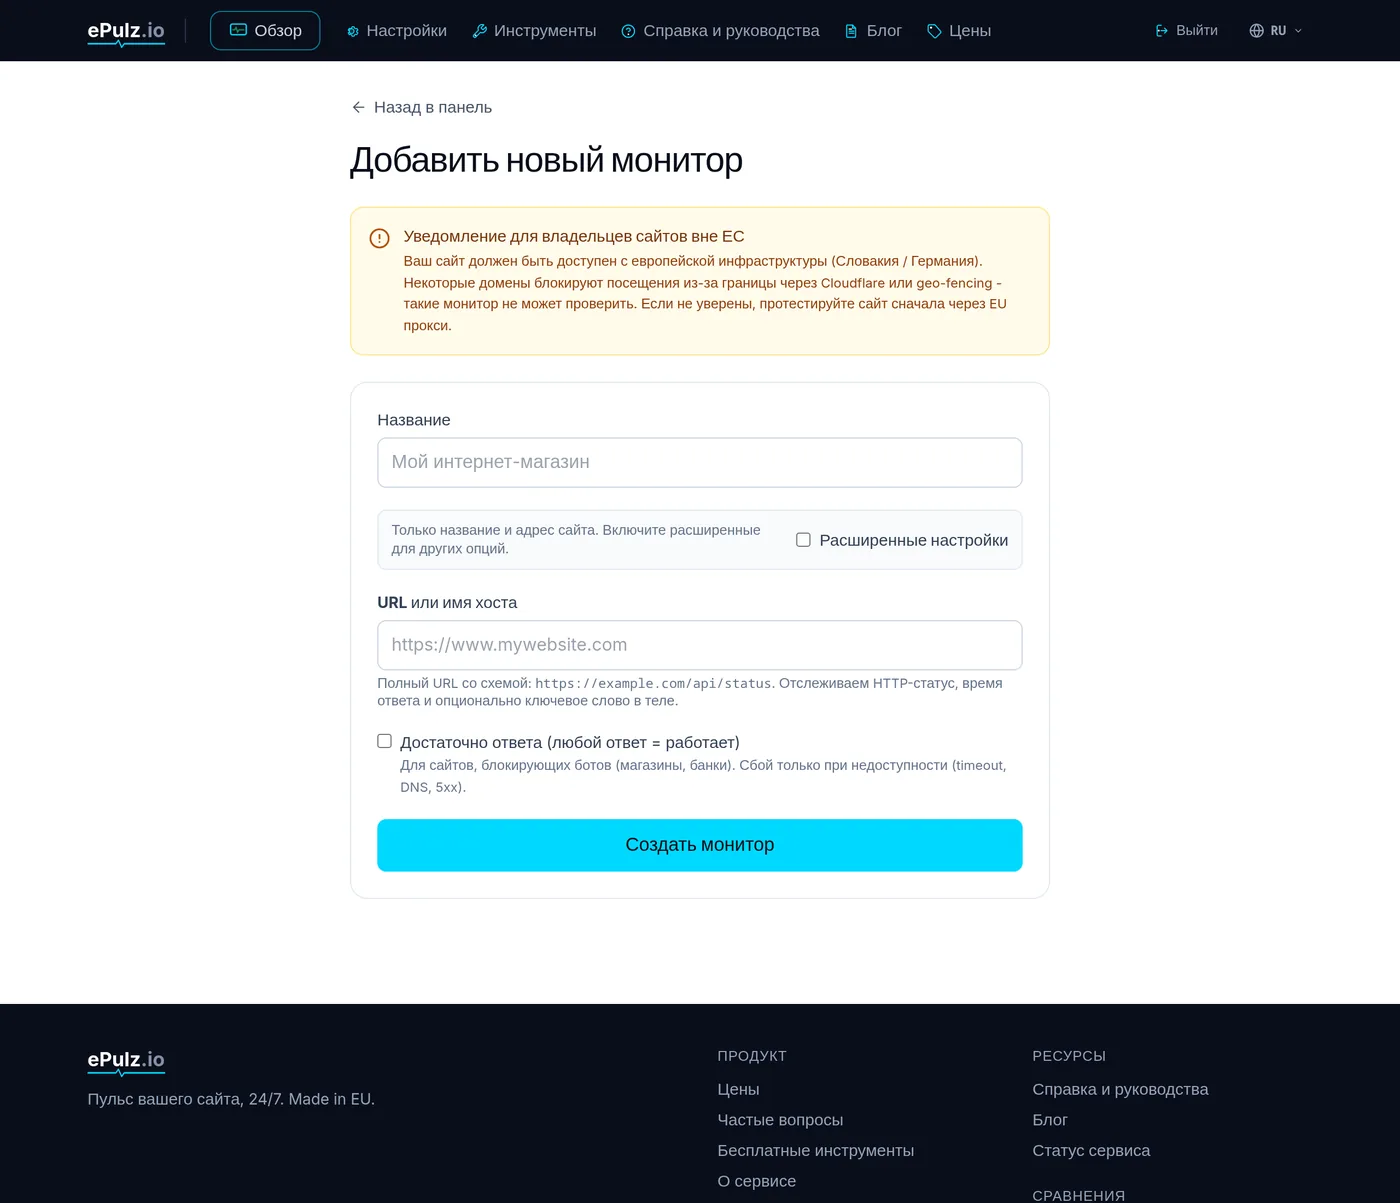Click the price tag icon beside Цены
Image resolution: width=1400 pixels, height=1203 pixels.
point(934,31)
